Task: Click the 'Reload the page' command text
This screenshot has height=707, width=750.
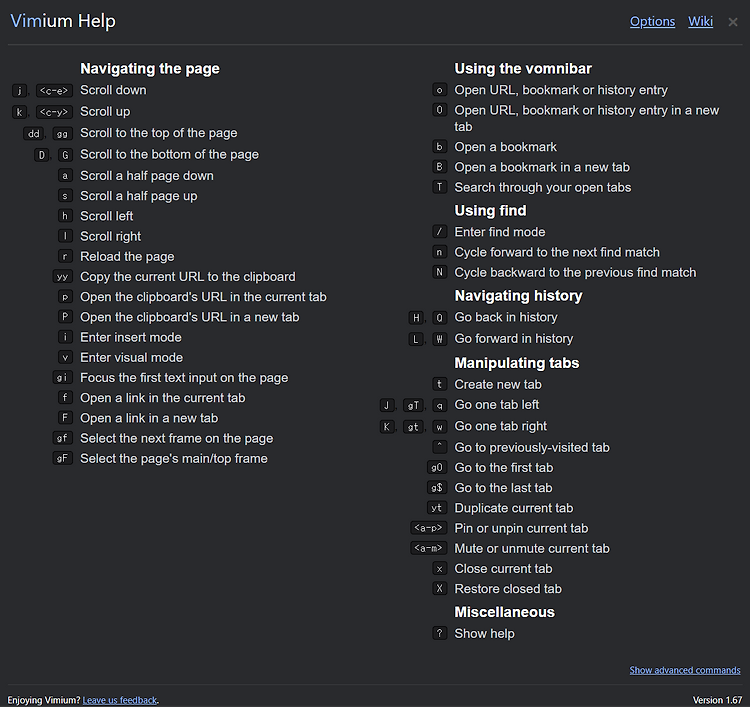Action: [127, 257]
